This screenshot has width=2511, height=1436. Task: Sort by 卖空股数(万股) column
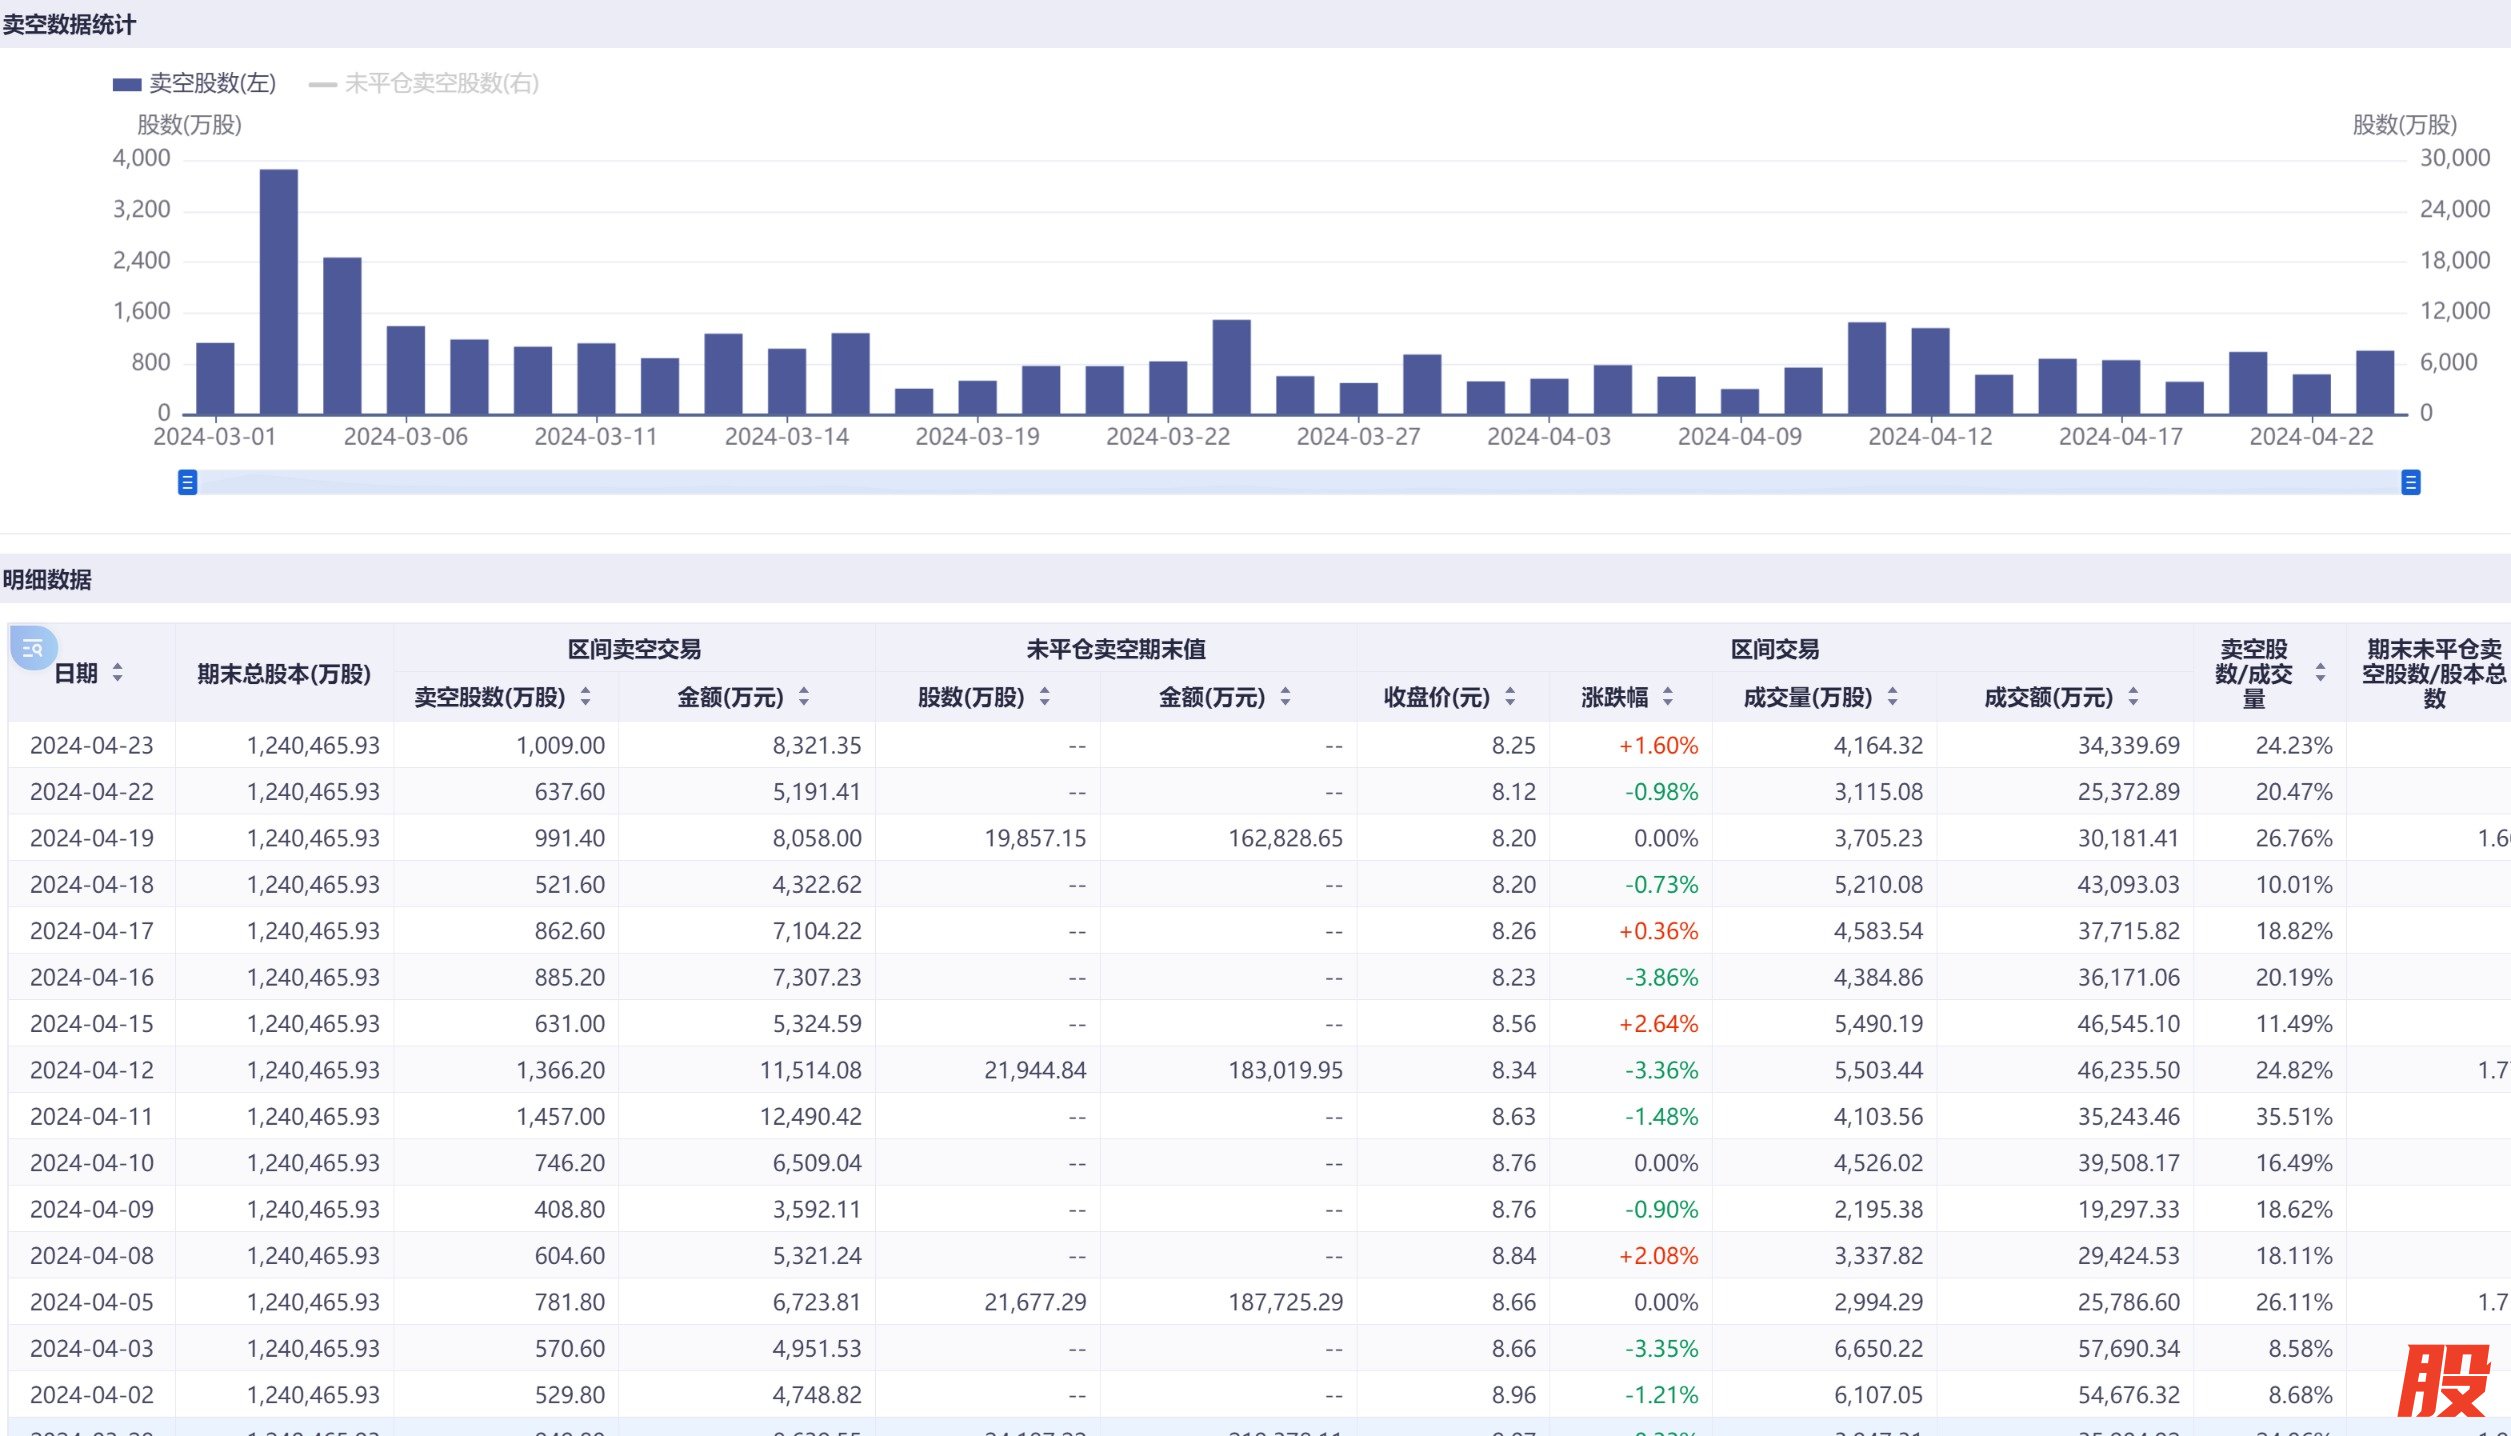point(585,697)
